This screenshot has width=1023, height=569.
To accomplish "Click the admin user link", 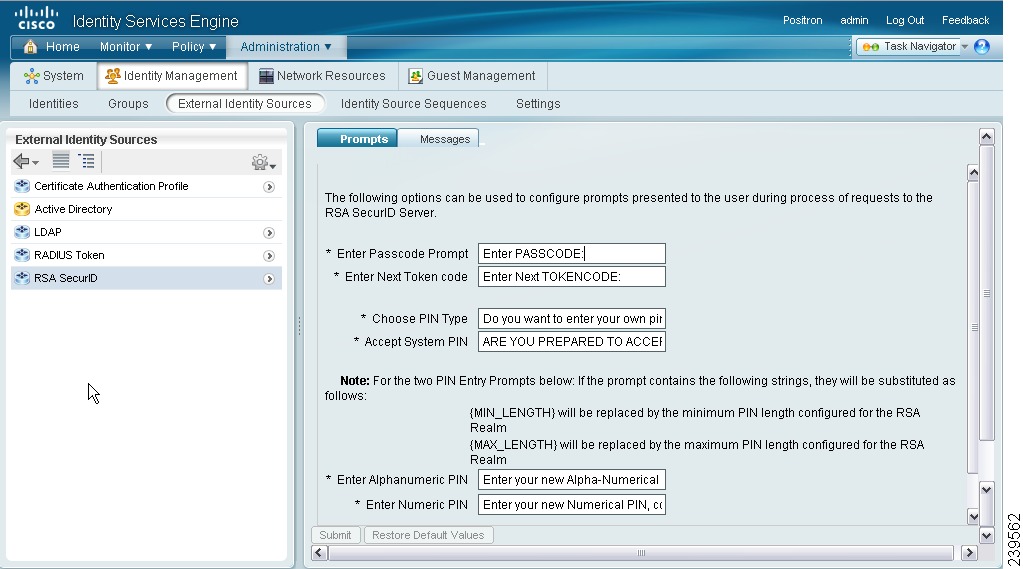I will (854, 20).
